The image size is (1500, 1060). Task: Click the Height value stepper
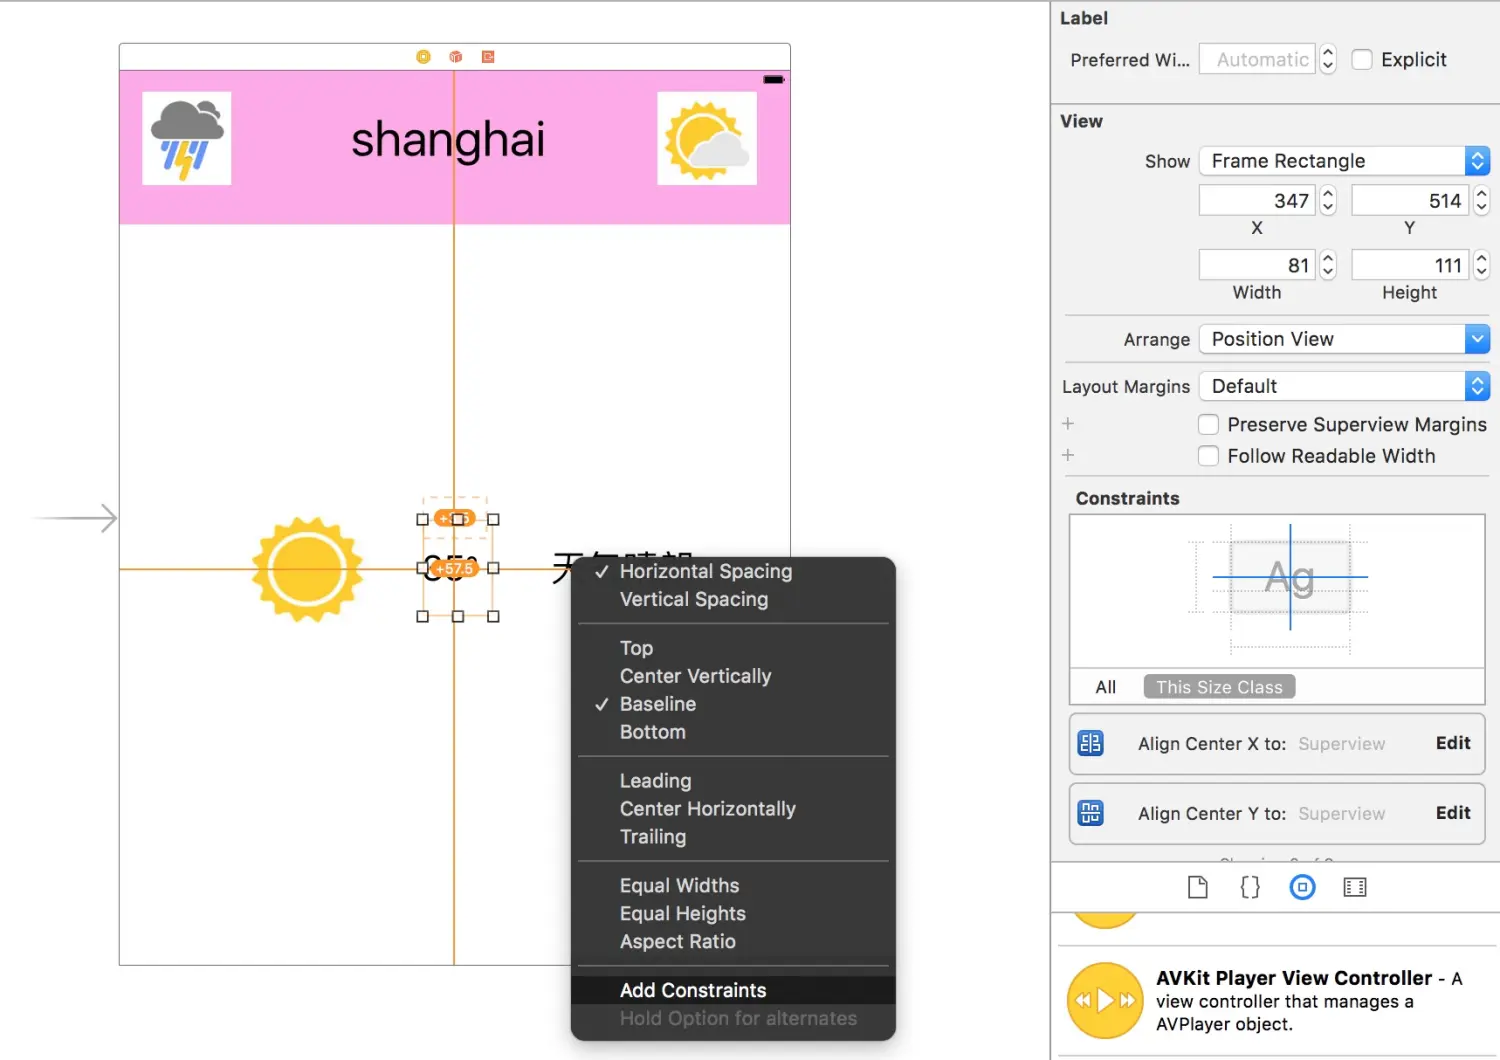tap(1482, 265)
